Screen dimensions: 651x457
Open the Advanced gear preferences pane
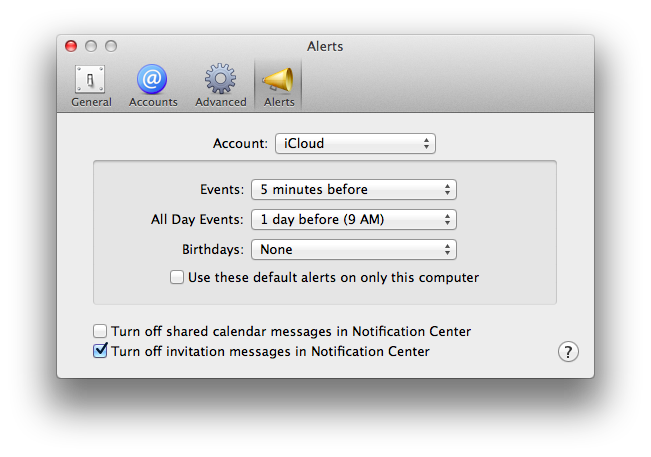[x=220, y=86]
